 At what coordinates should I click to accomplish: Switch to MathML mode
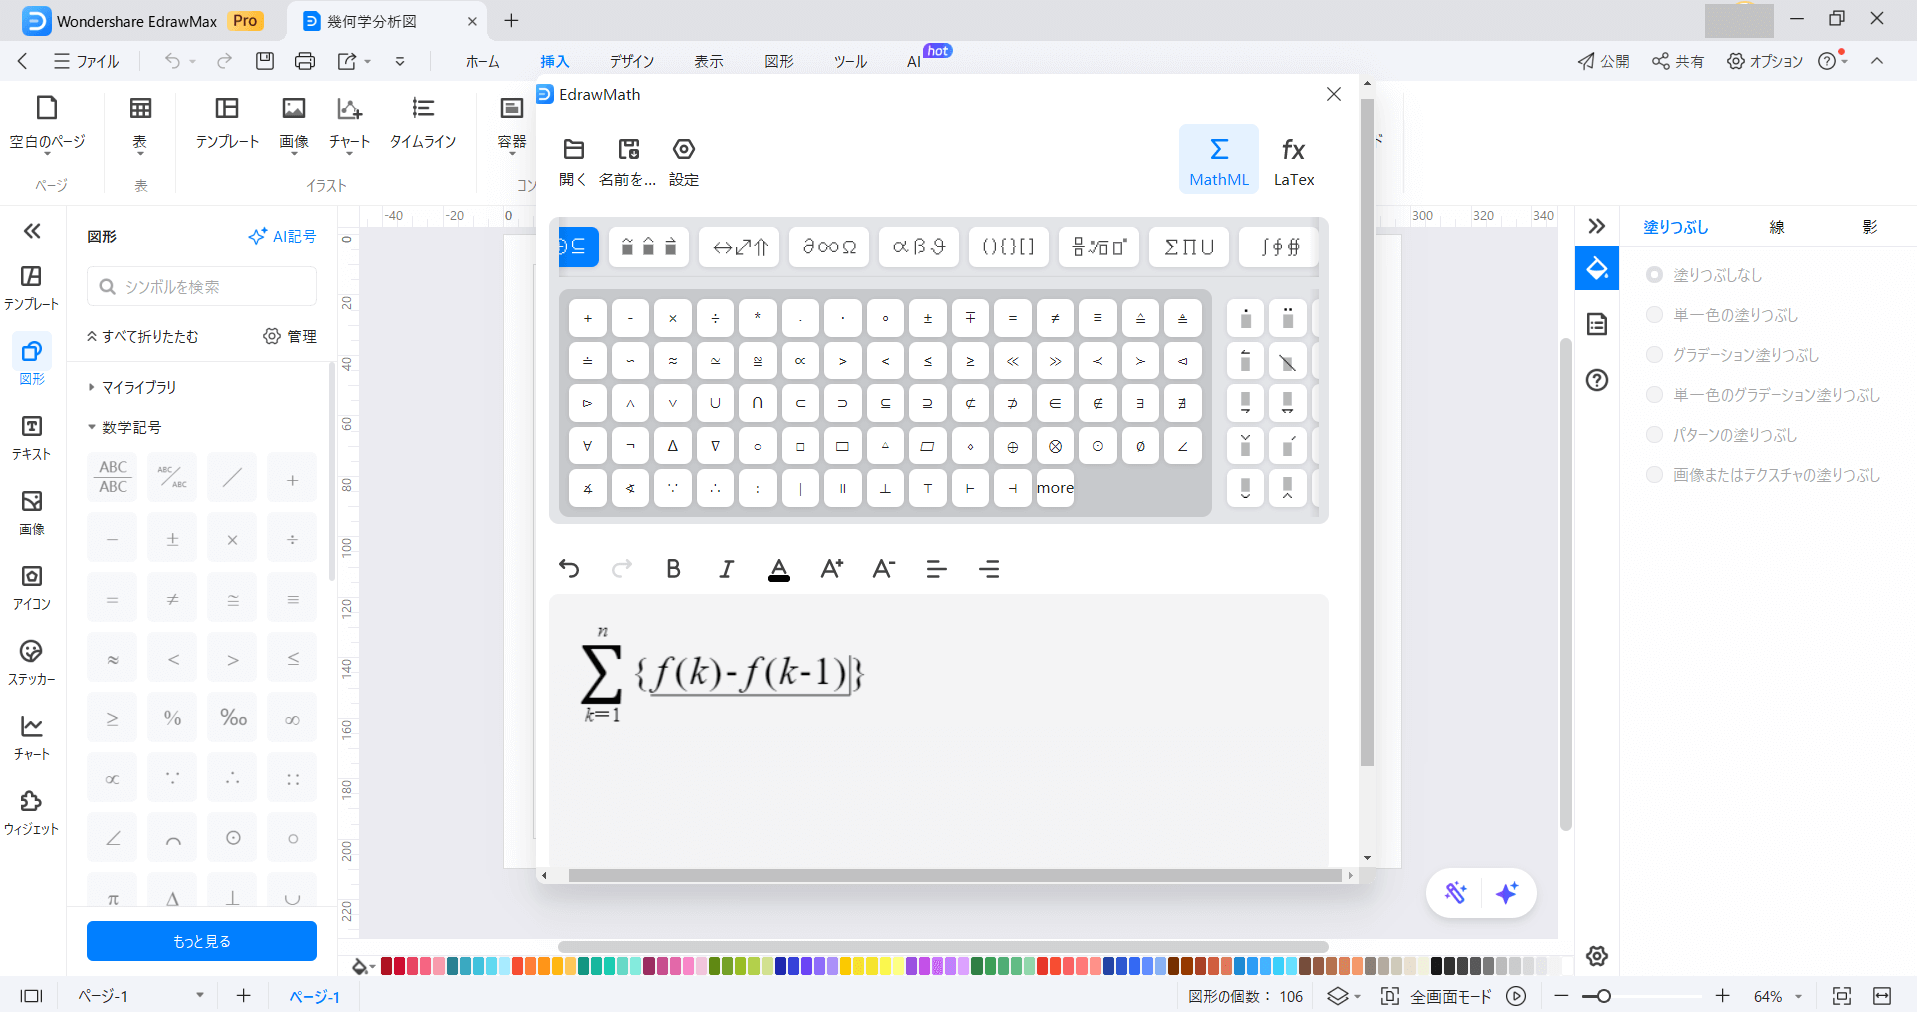[x=1219, y=159]
